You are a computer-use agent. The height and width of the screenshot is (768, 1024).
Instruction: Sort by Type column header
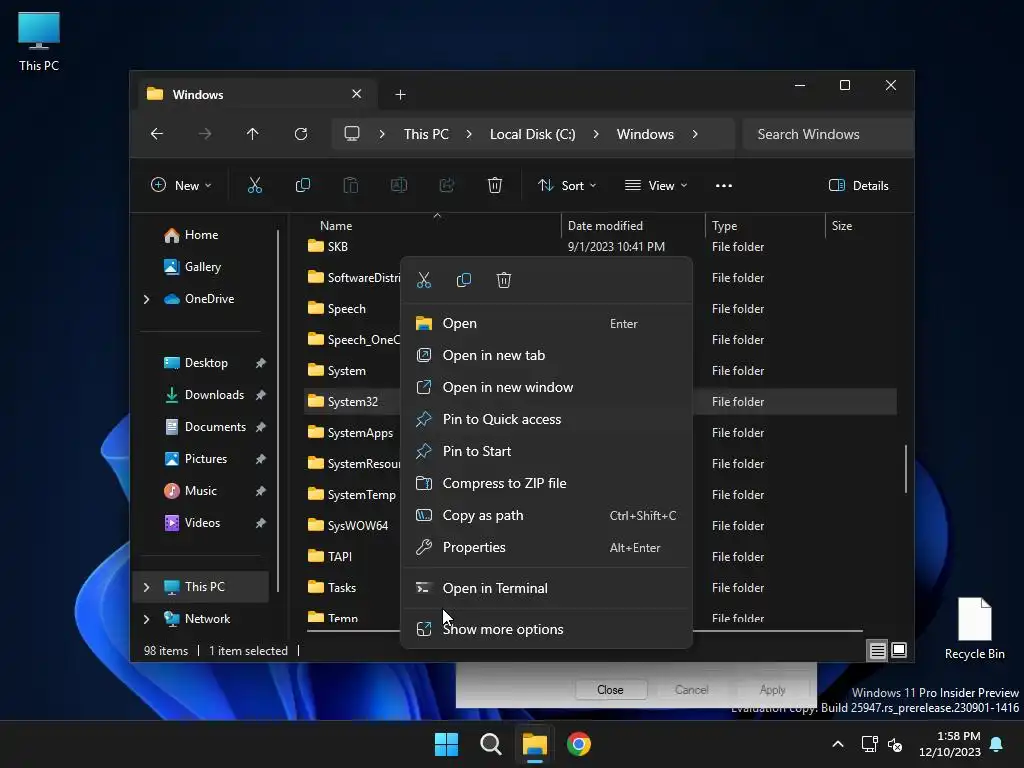[x=724, y=226]
